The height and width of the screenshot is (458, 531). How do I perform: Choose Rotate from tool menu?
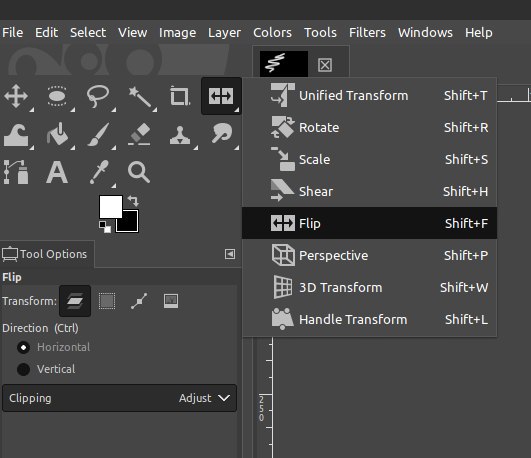(x=369, y=127)
